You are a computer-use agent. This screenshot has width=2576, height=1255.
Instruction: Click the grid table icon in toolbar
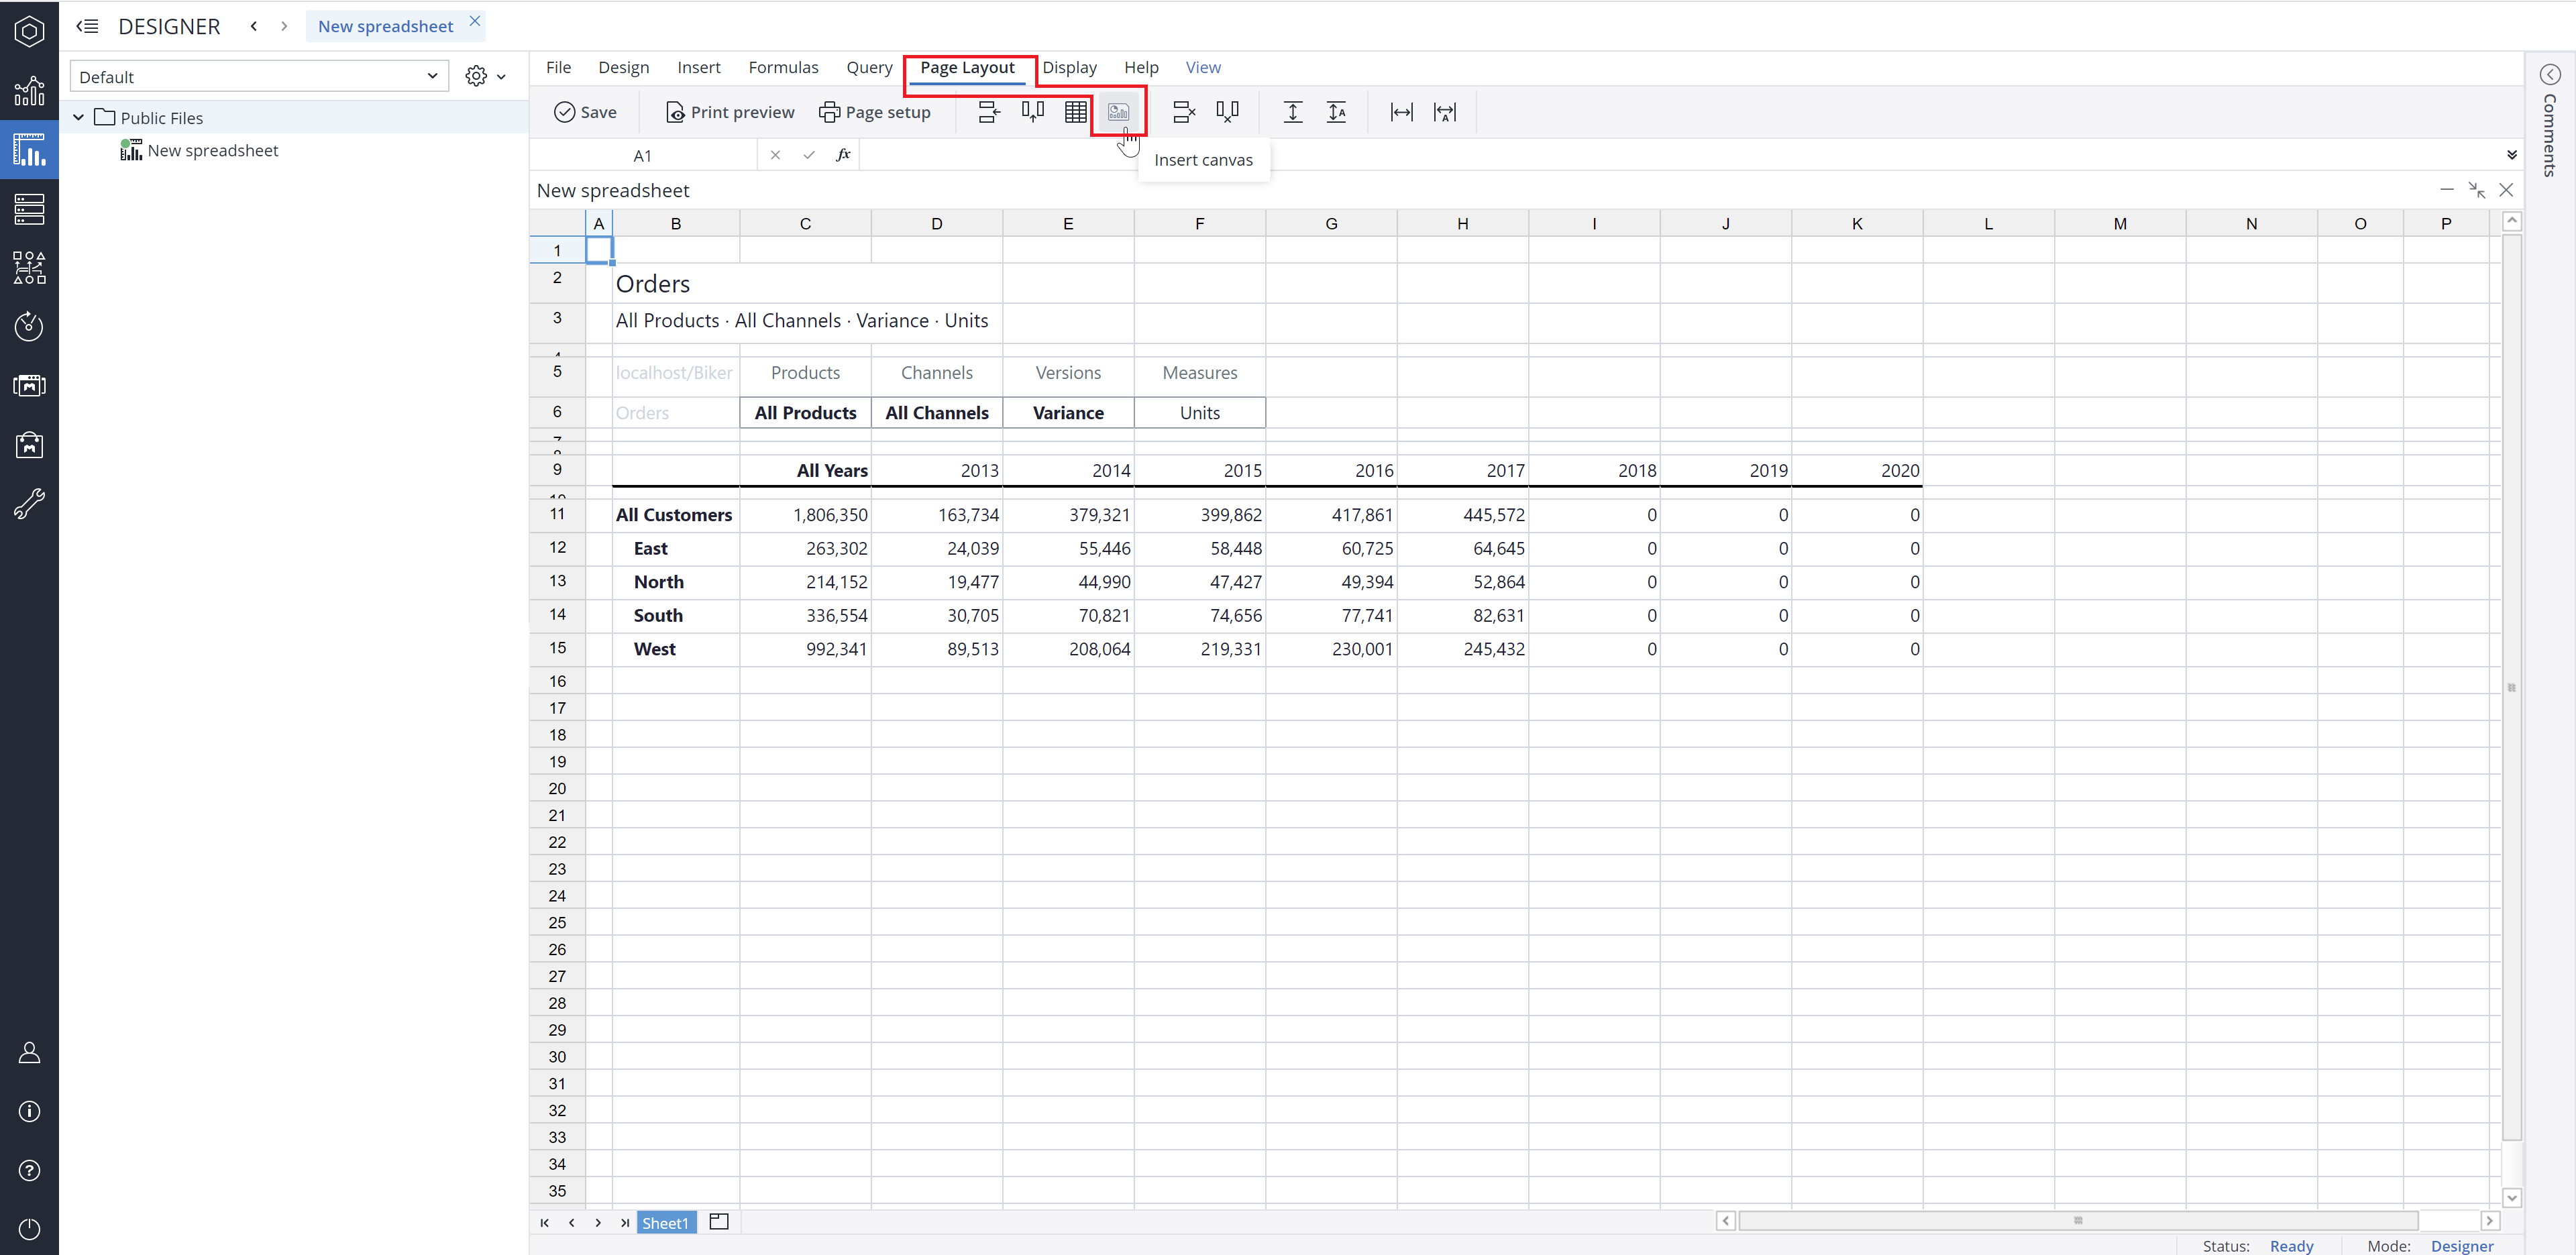click(x=1075, y=112)
